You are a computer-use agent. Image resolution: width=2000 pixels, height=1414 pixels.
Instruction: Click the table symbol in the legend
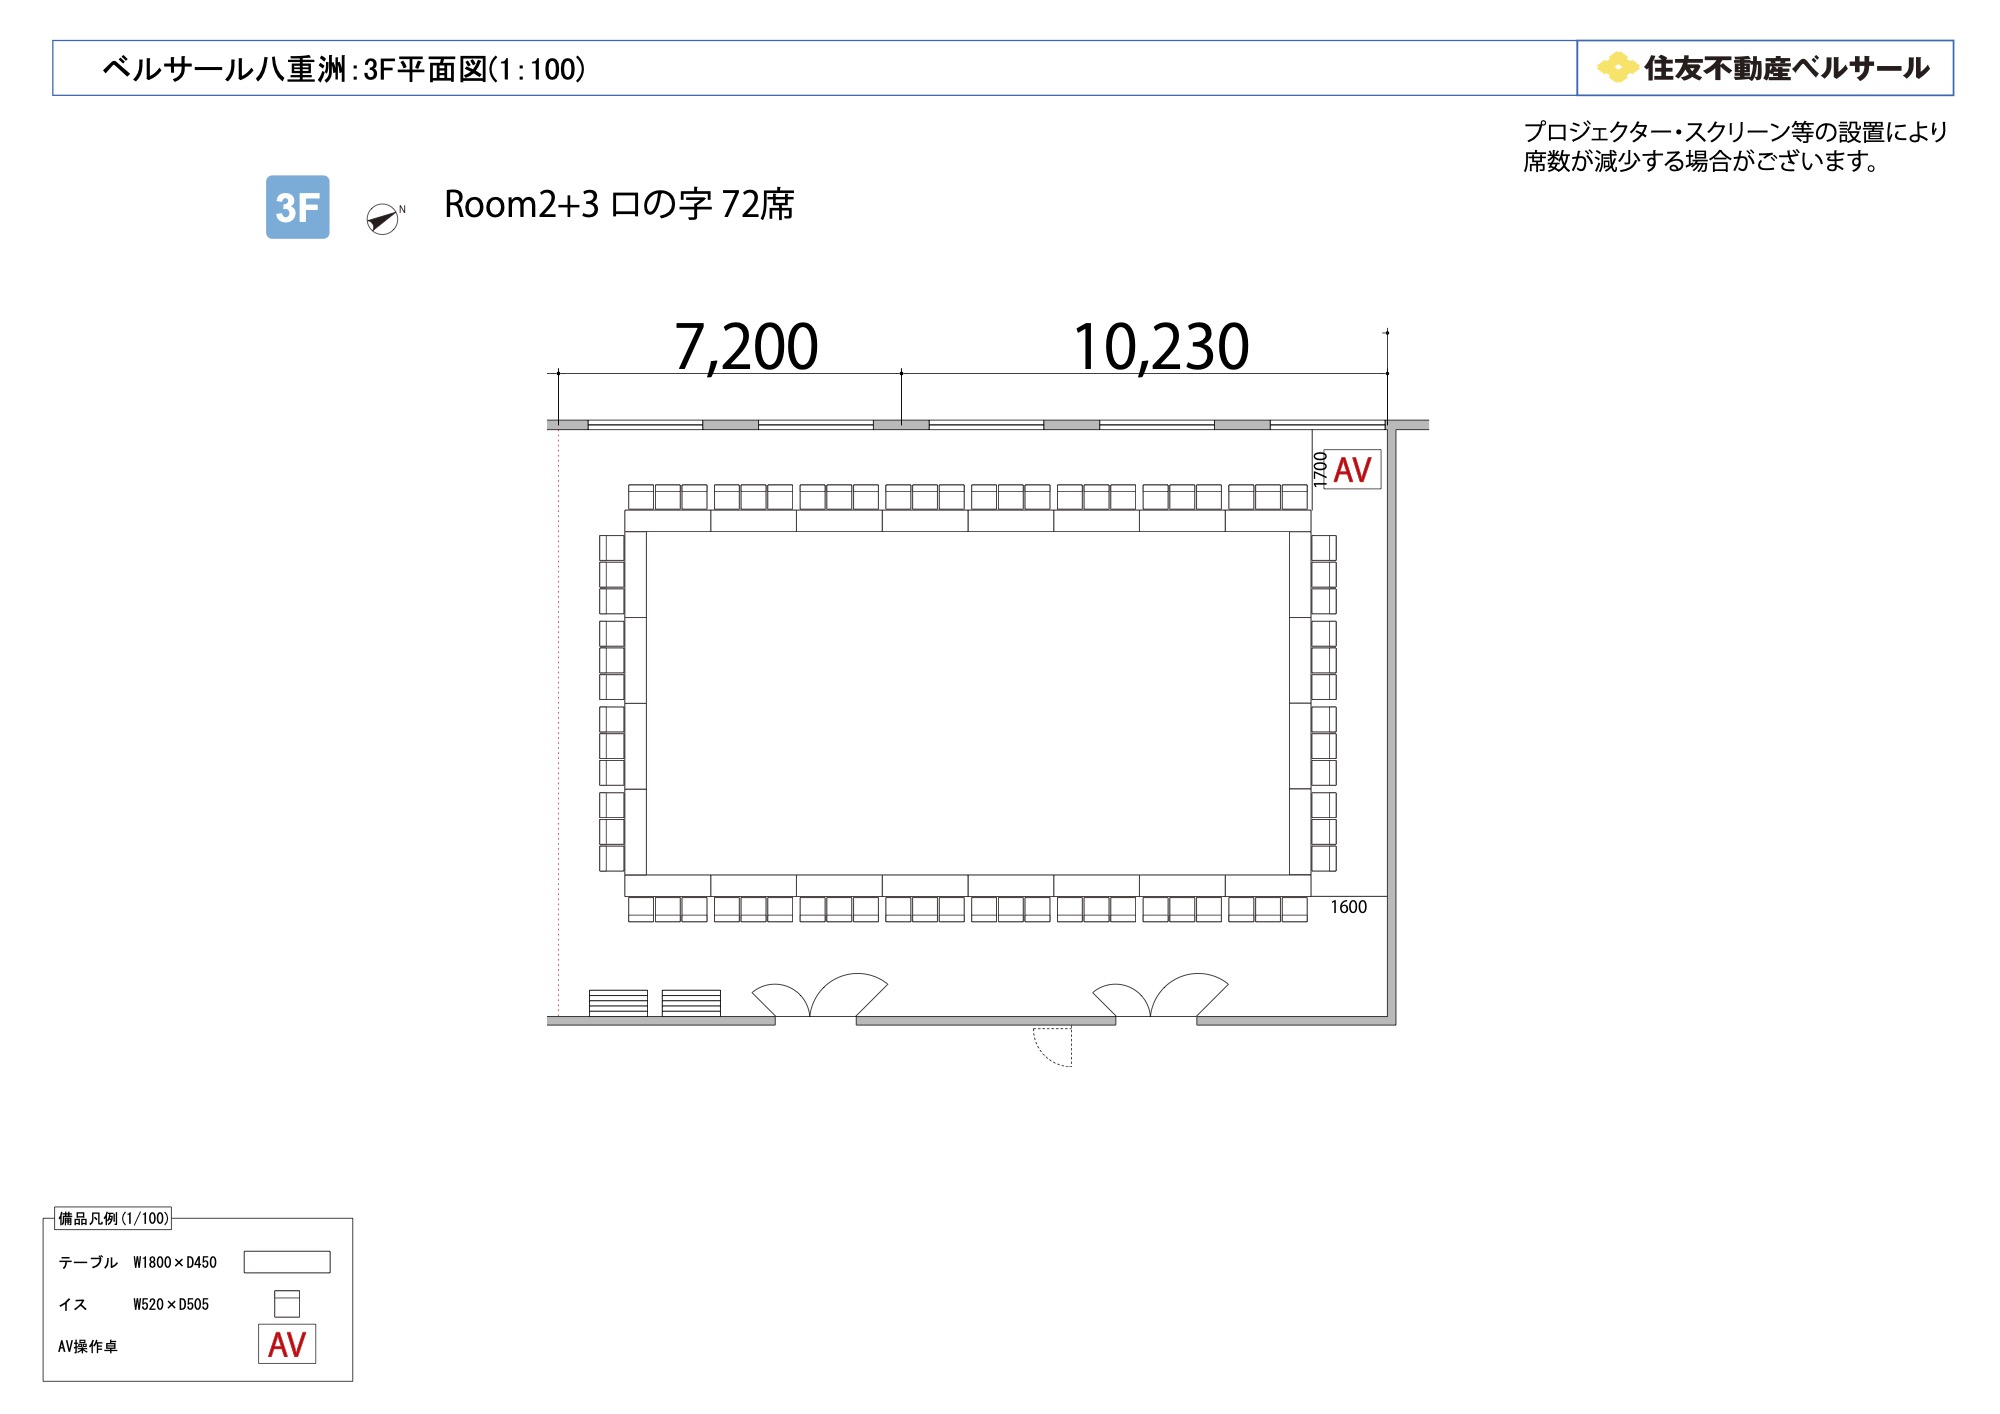click(287, 1262)
